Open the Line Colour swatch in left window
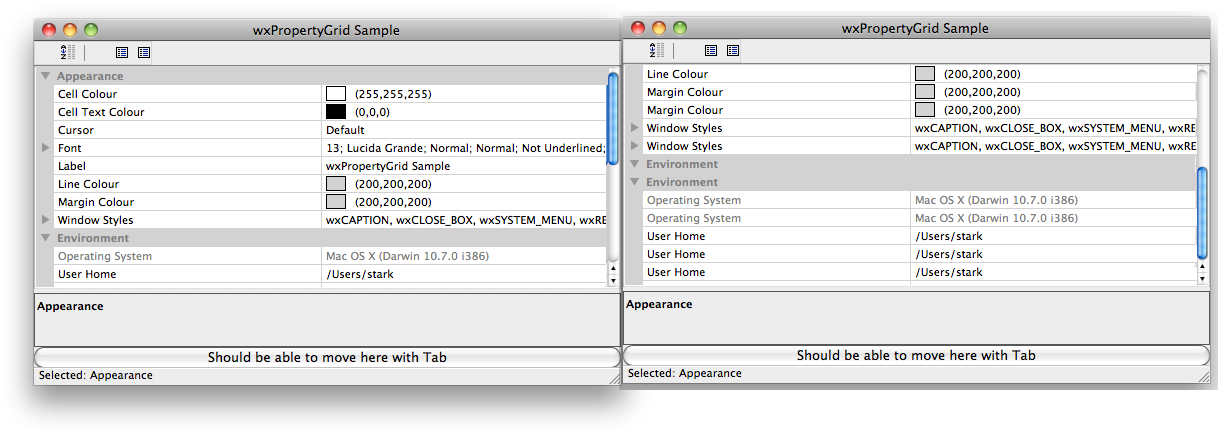This screenshot has width=1218, height=433. click(336, 184)
